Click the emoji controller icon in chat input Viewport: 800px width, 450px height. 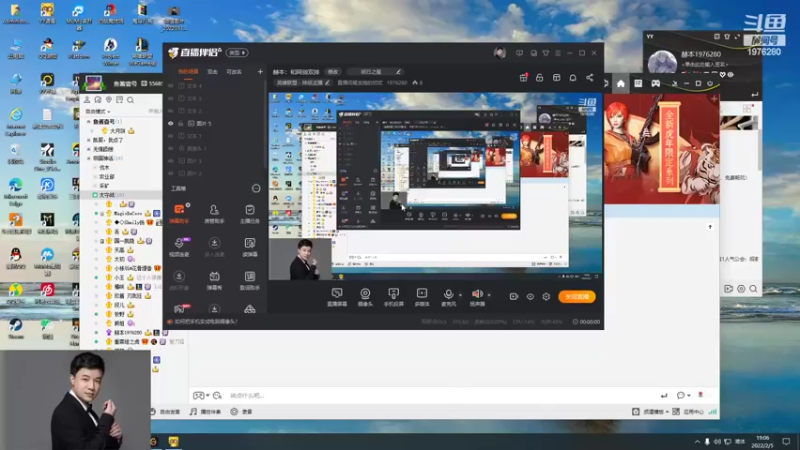[199, 395]
